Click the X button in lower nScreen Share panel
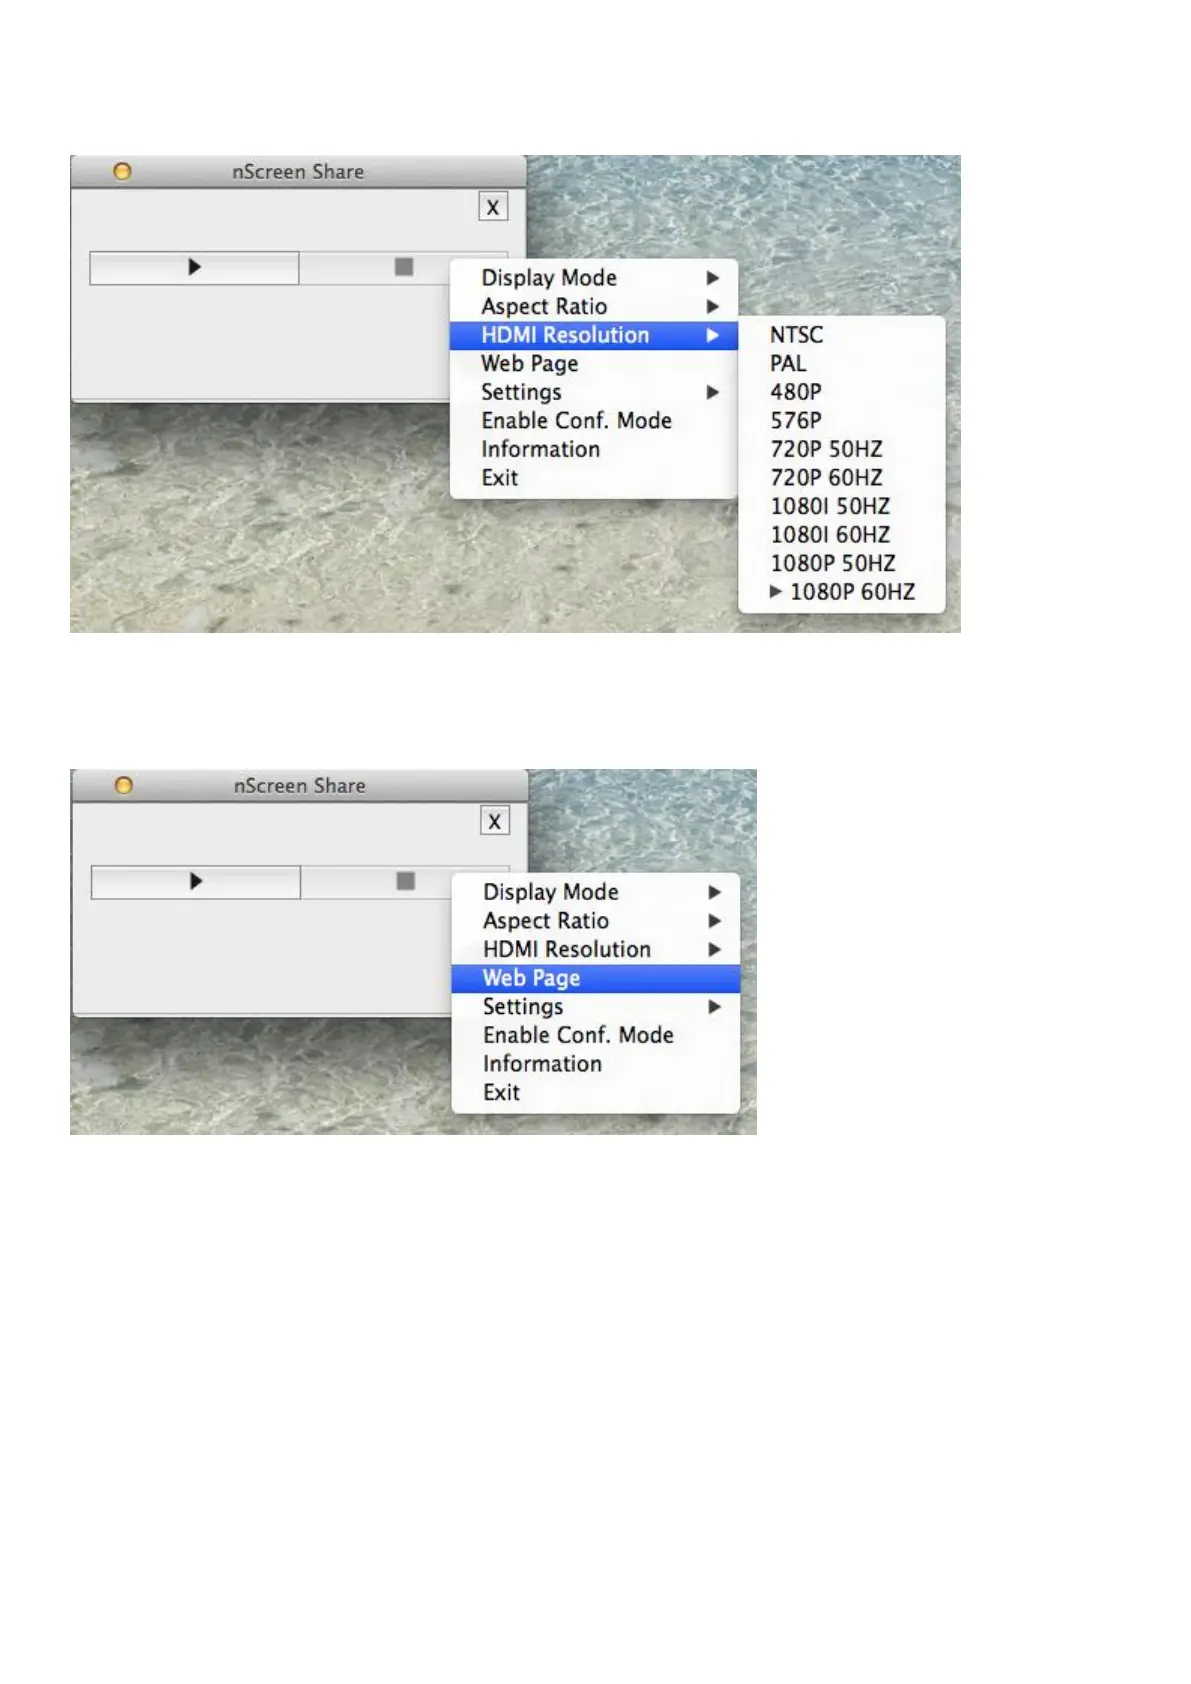The image size is (1191, 1684). [494, 821]
